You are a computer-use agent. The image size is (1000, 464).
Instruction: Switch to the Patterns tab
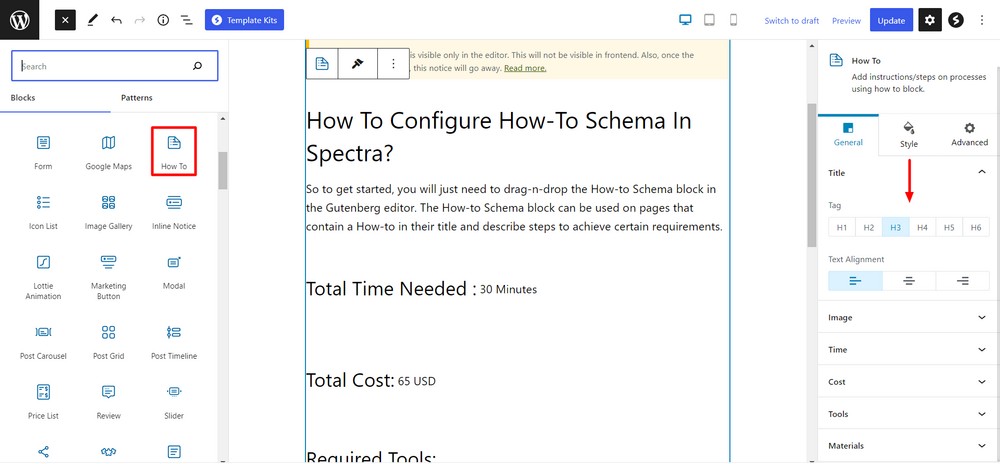[137, 98]
